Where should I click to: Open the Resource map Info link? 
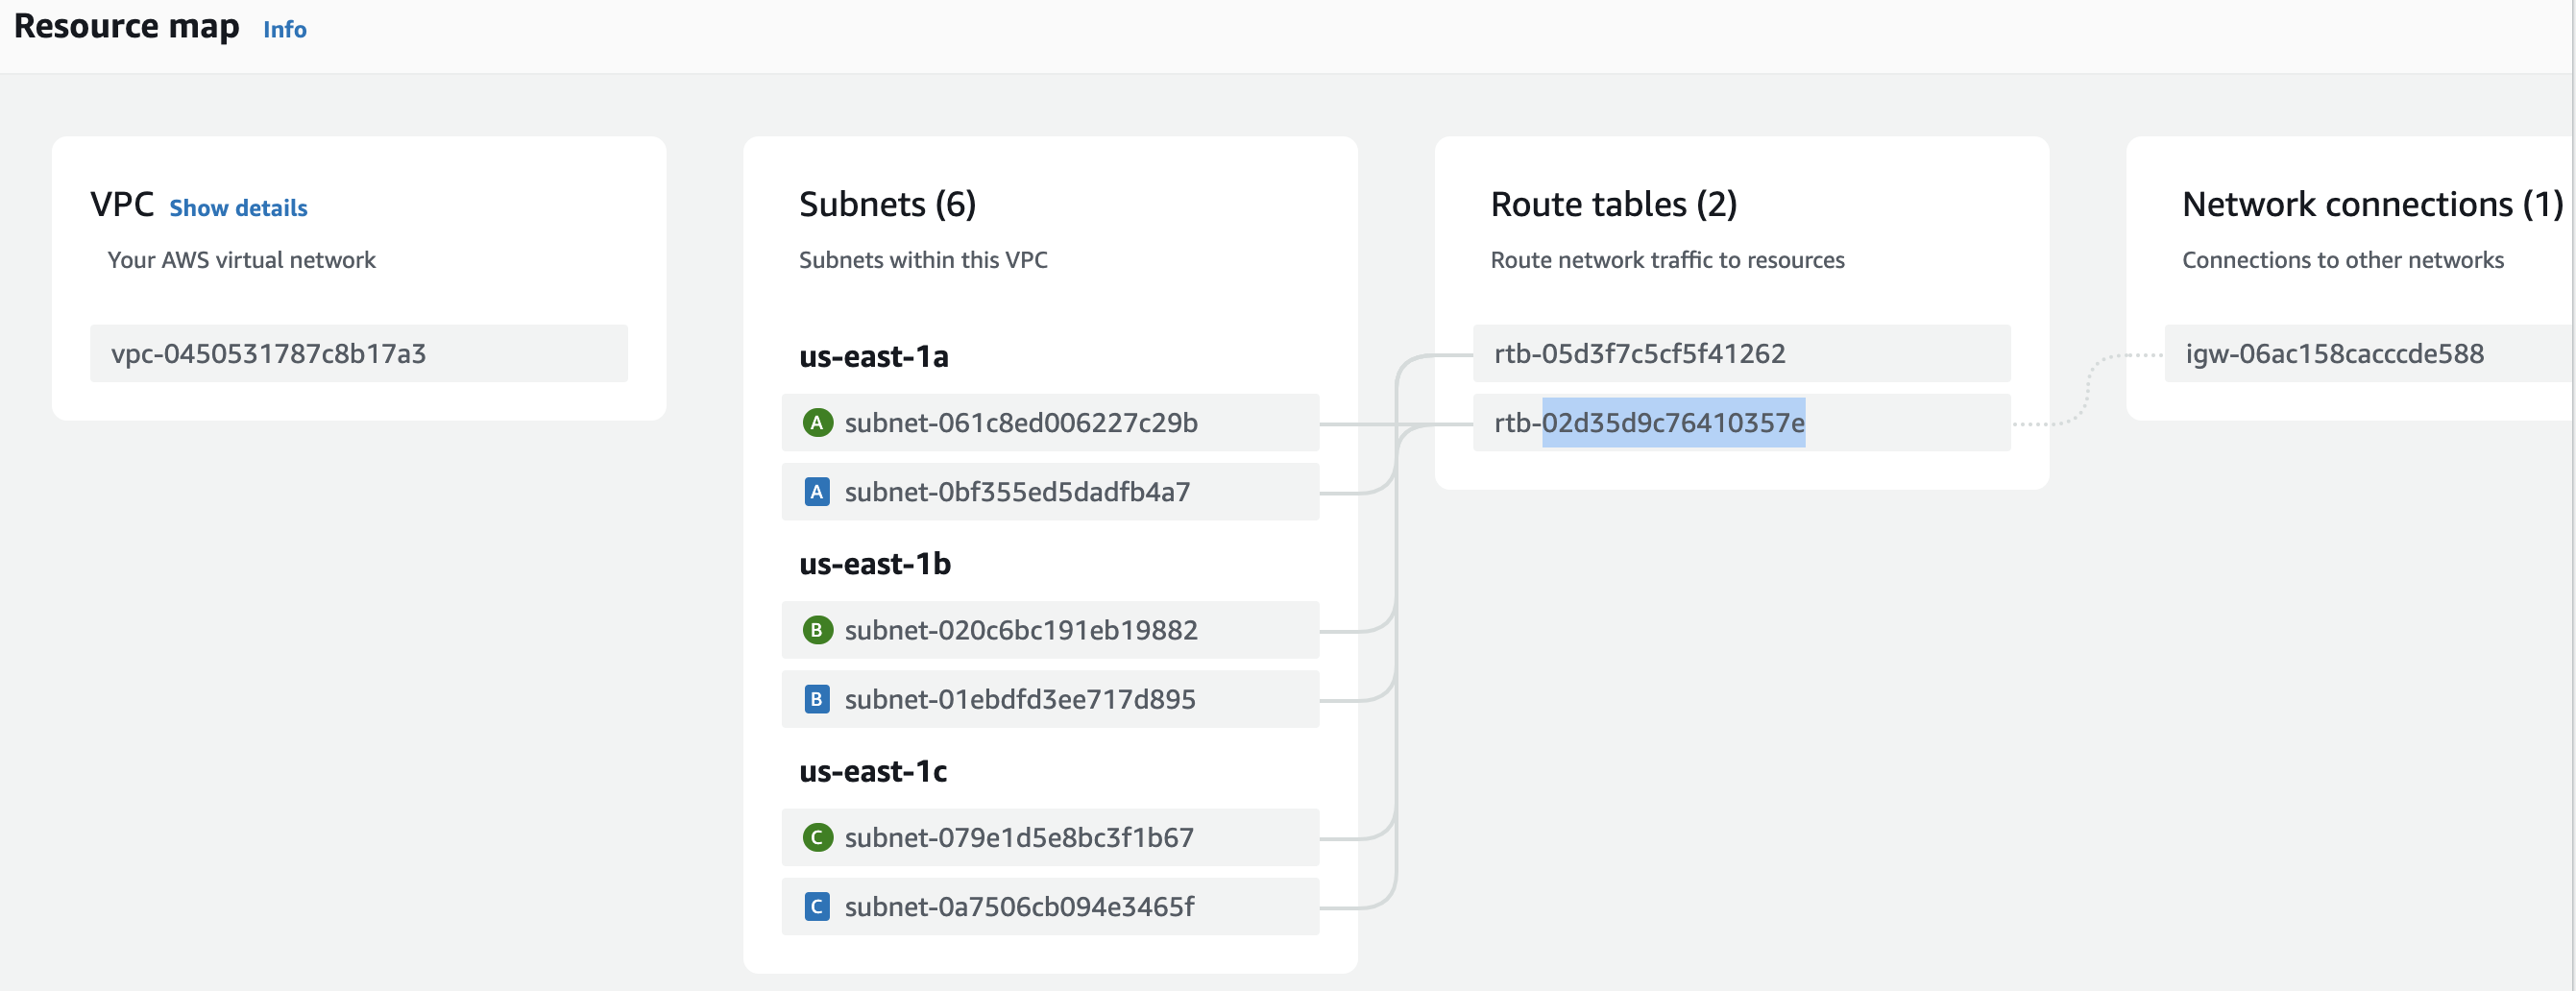pyautogui.click(x=284, y=30)
